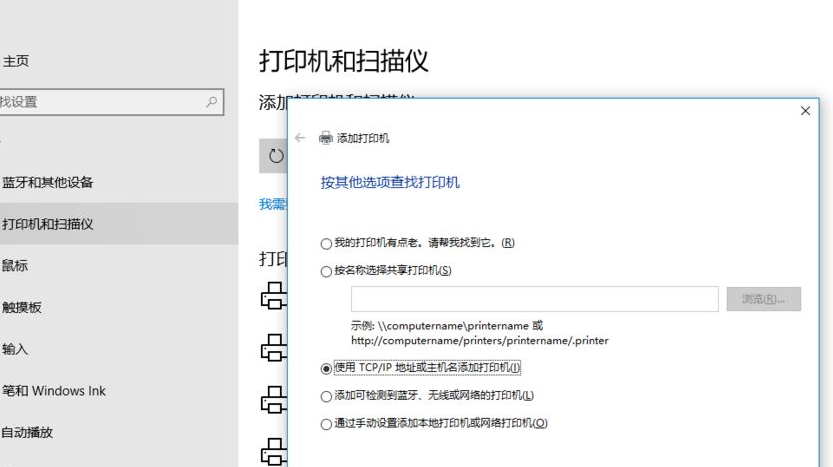Open 笔和 Windows Ink settings page
The height and width of the screenshot is (467, 833).
(54, 391)
